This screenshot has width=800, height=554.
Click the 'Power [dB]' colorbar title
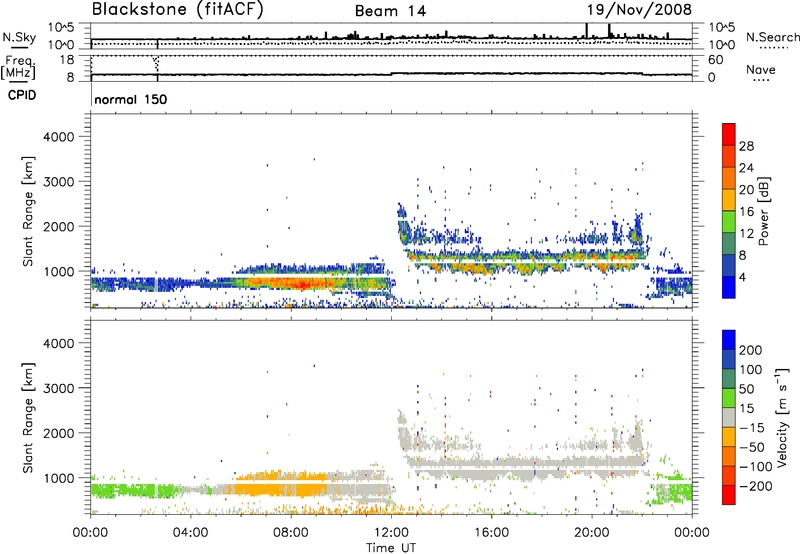[764, 211]
